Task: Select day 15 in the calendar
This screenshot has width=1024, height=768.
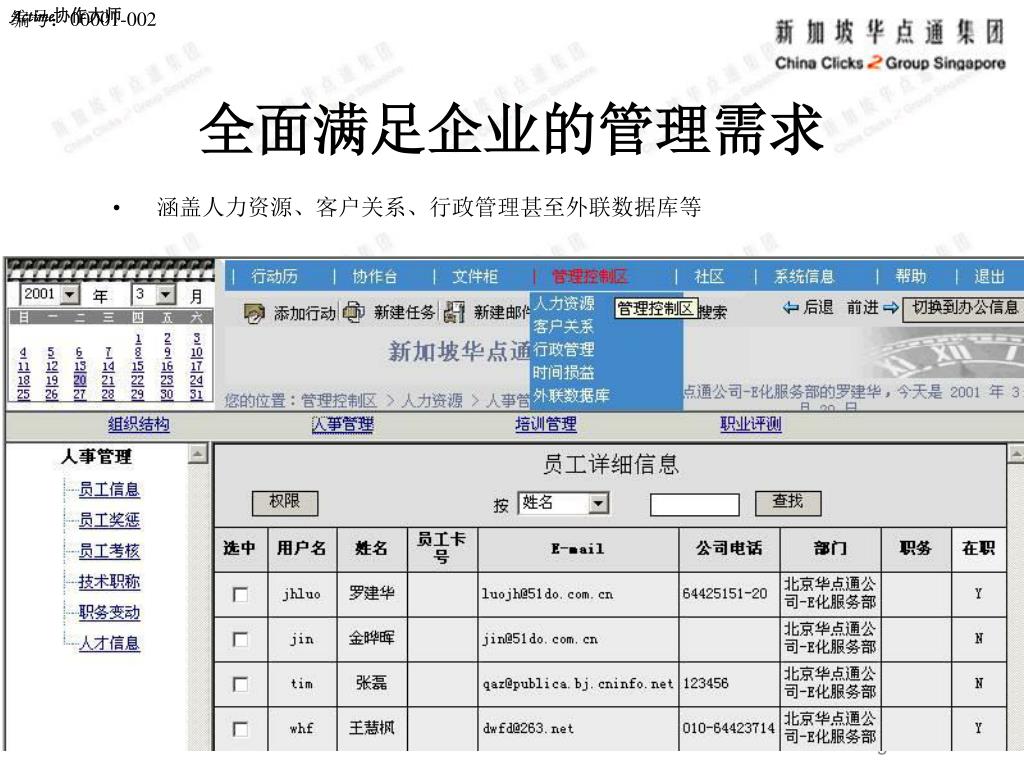Action: [x=137, y=366]
